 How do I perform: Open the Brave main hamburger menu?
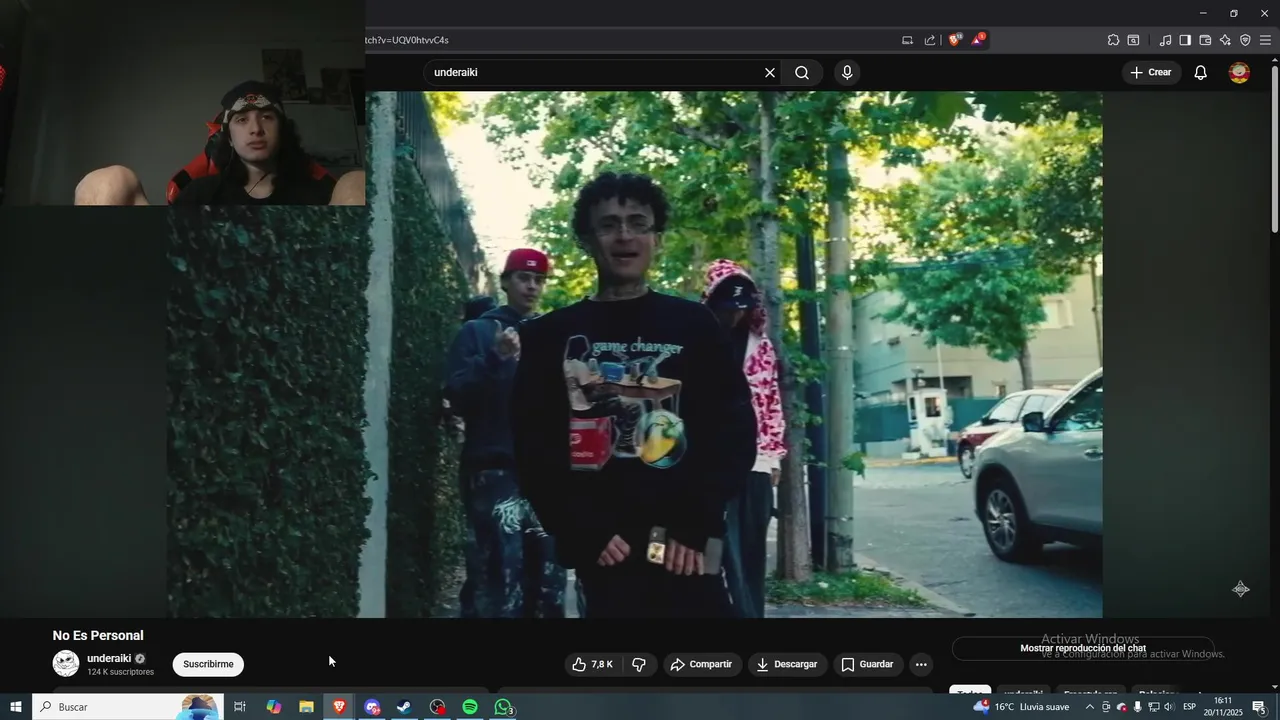pos(1265,40)
